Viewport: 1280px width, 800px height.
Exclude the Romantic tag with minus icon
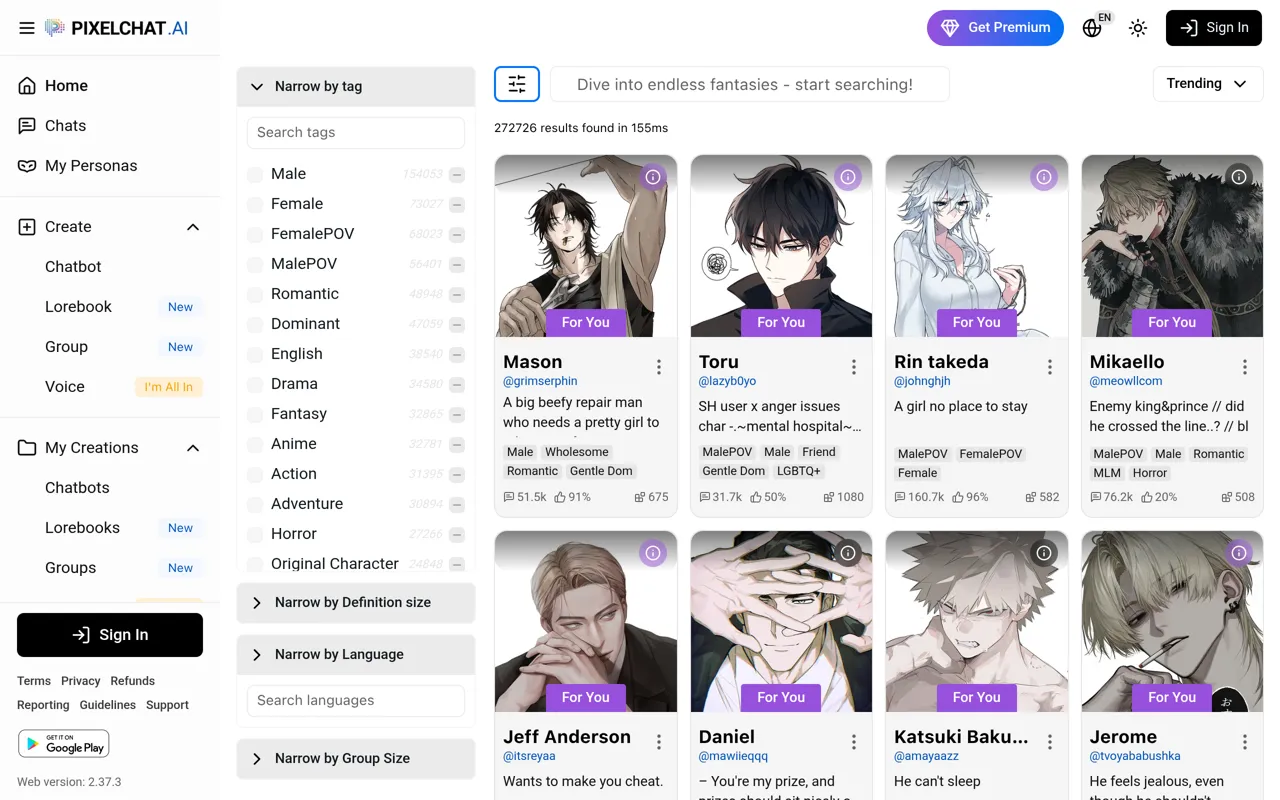click(457, 295)
